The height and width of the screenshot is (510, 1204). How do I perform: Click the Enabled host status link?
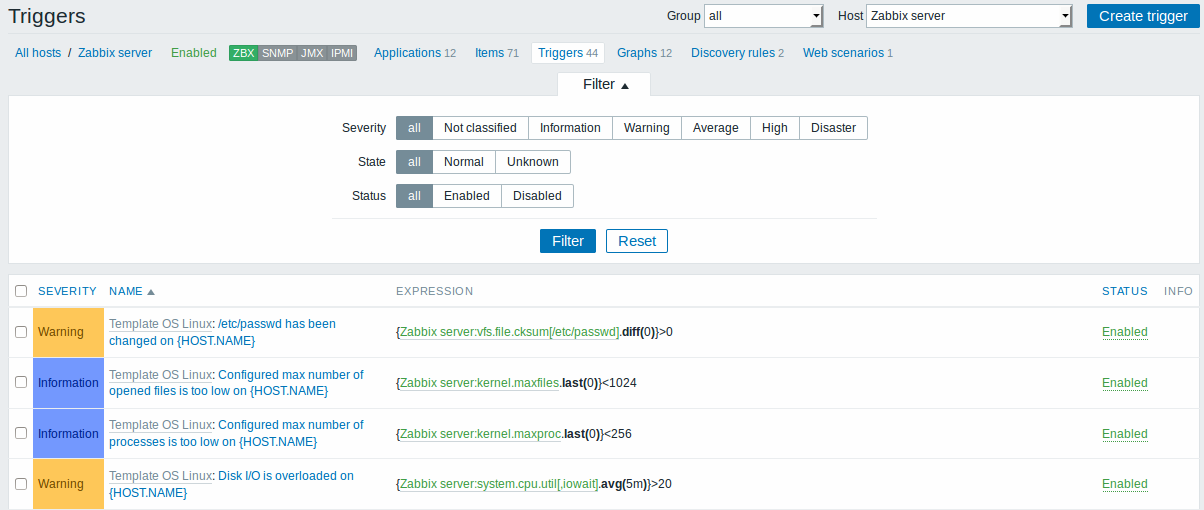click(x=194, y=53)
